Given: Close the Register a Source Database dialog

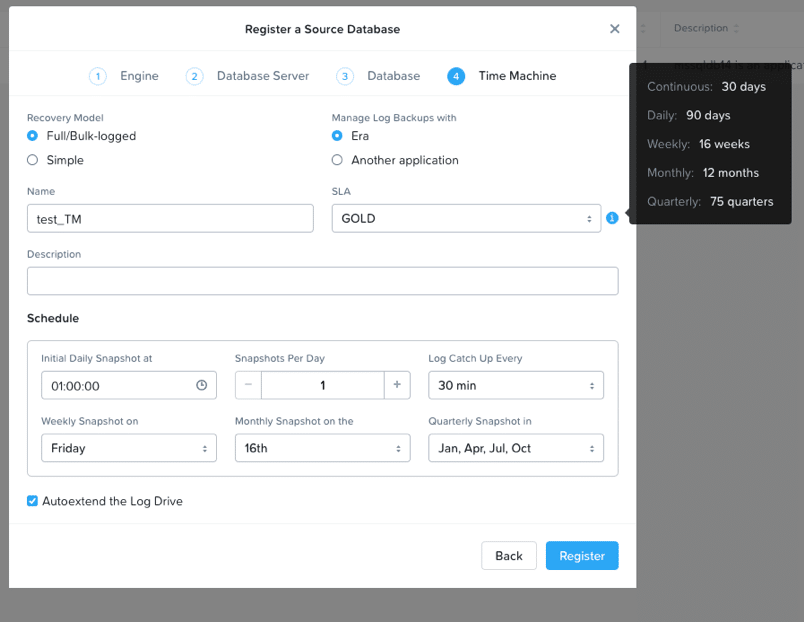Looking at the screenshot, I should 615,29.
